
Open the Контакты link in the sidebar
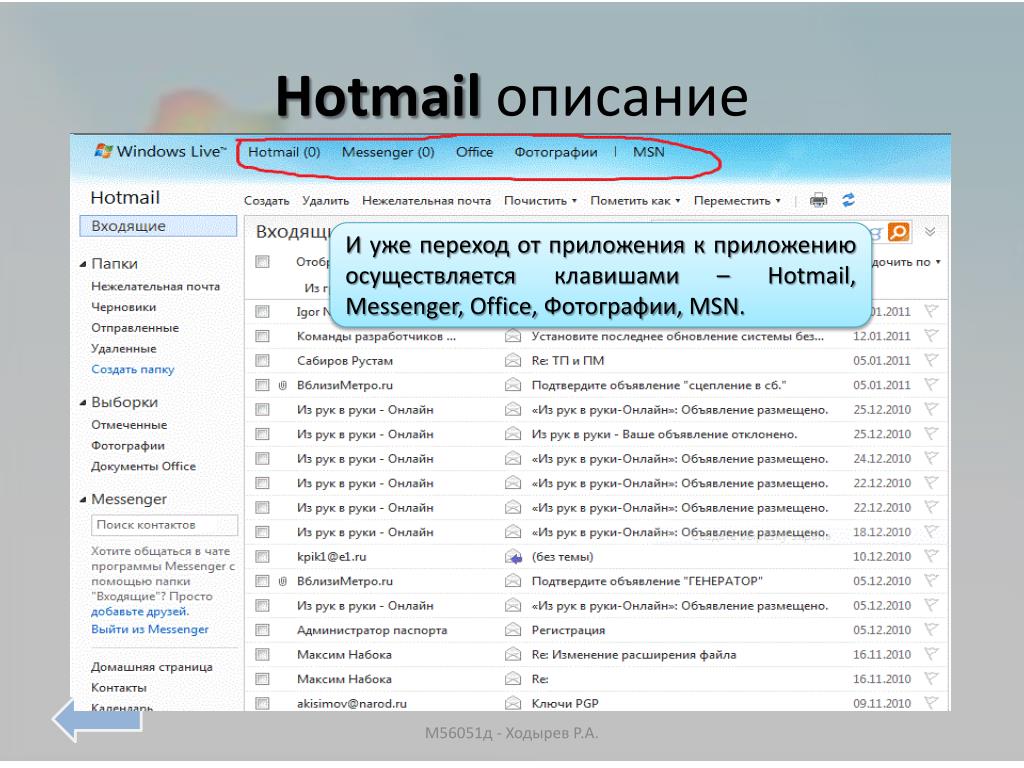click(x=119, y=688)
